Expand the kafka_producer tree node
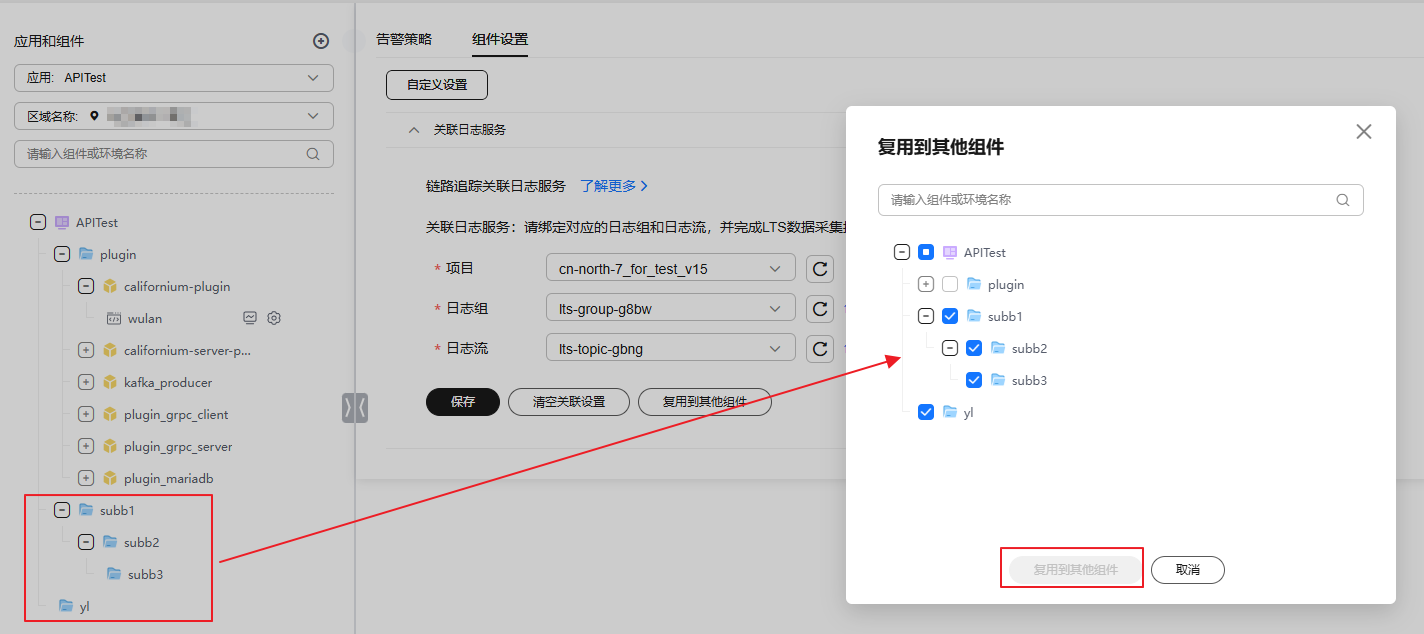 pyautogui.click(x=85, y=382)
